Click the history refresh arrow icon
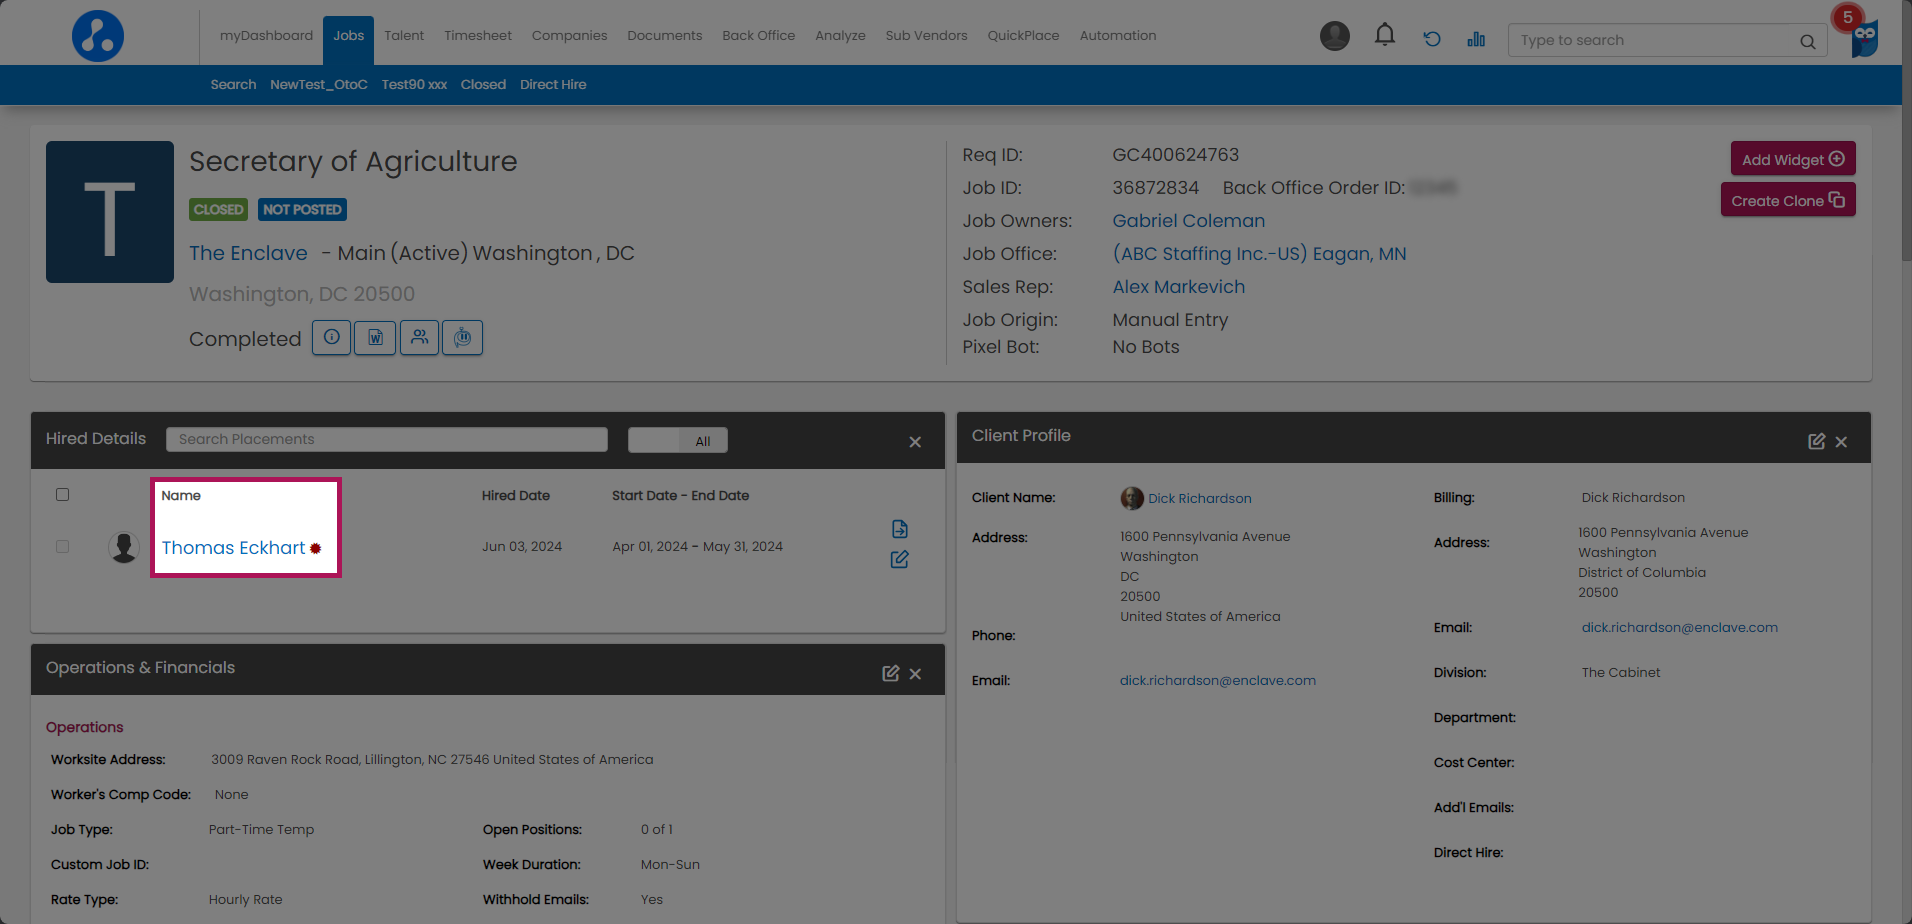Image resolution: width=1912 pixels, height=924 pixels. pyautogui.click(x=1432, y=39)
